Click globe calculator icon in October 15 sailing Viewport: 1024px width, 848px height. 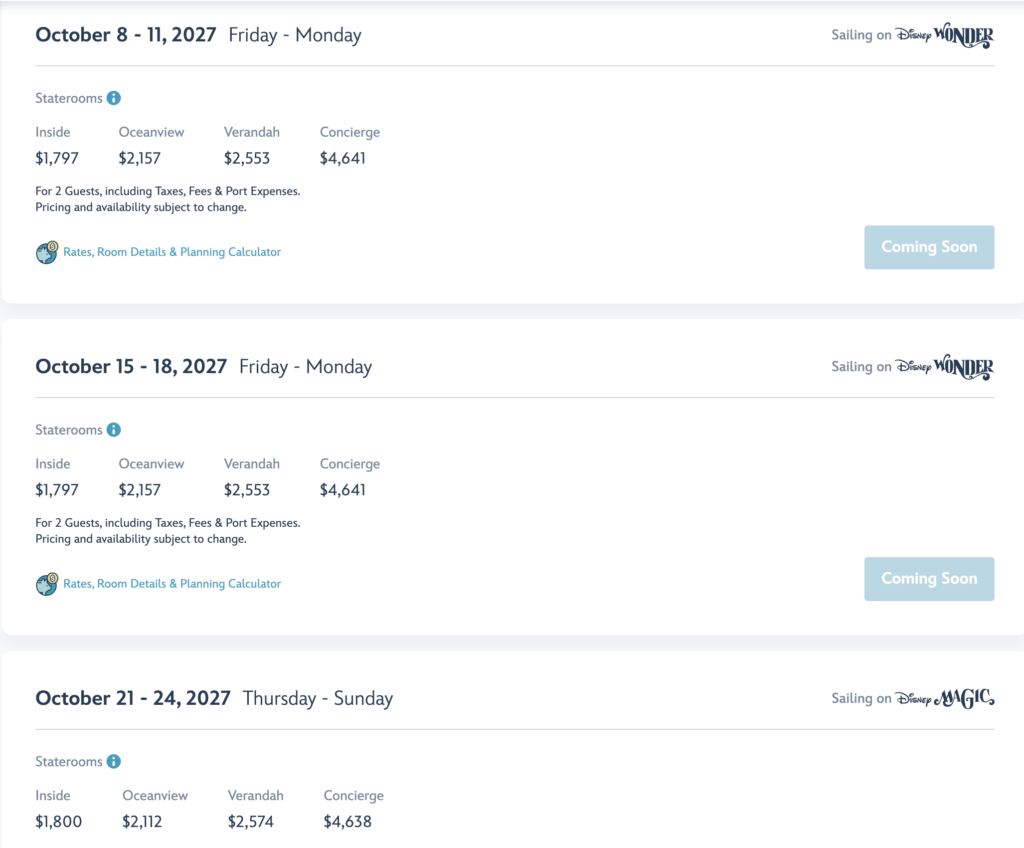[47, 584]
